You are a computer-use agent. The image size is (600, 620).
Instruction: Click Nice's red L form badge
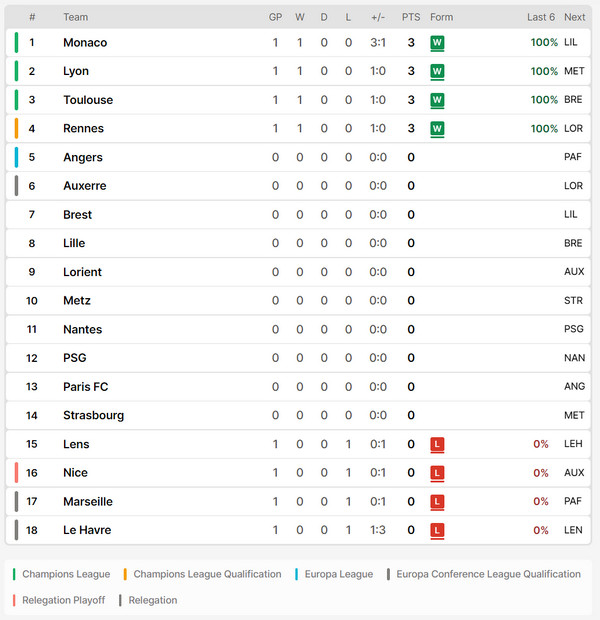click(x=437, y=473)
